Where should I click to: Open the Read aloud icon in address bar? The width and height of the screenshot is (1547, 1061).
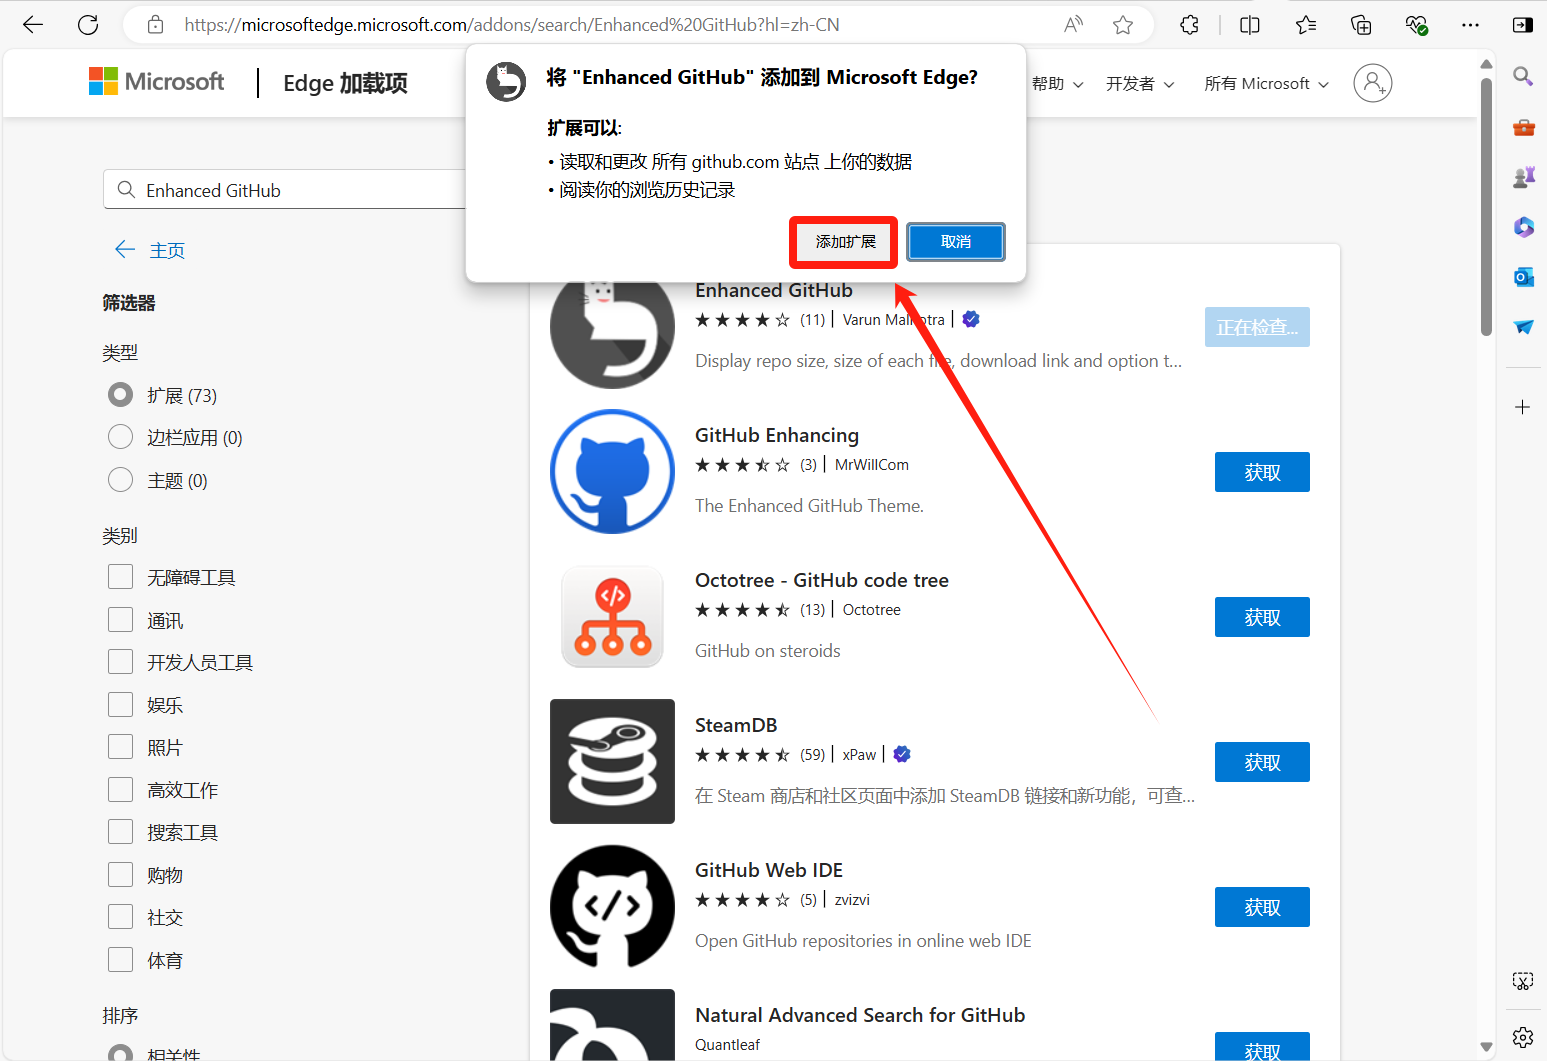pyautogui.click(x=1073, y=25)
